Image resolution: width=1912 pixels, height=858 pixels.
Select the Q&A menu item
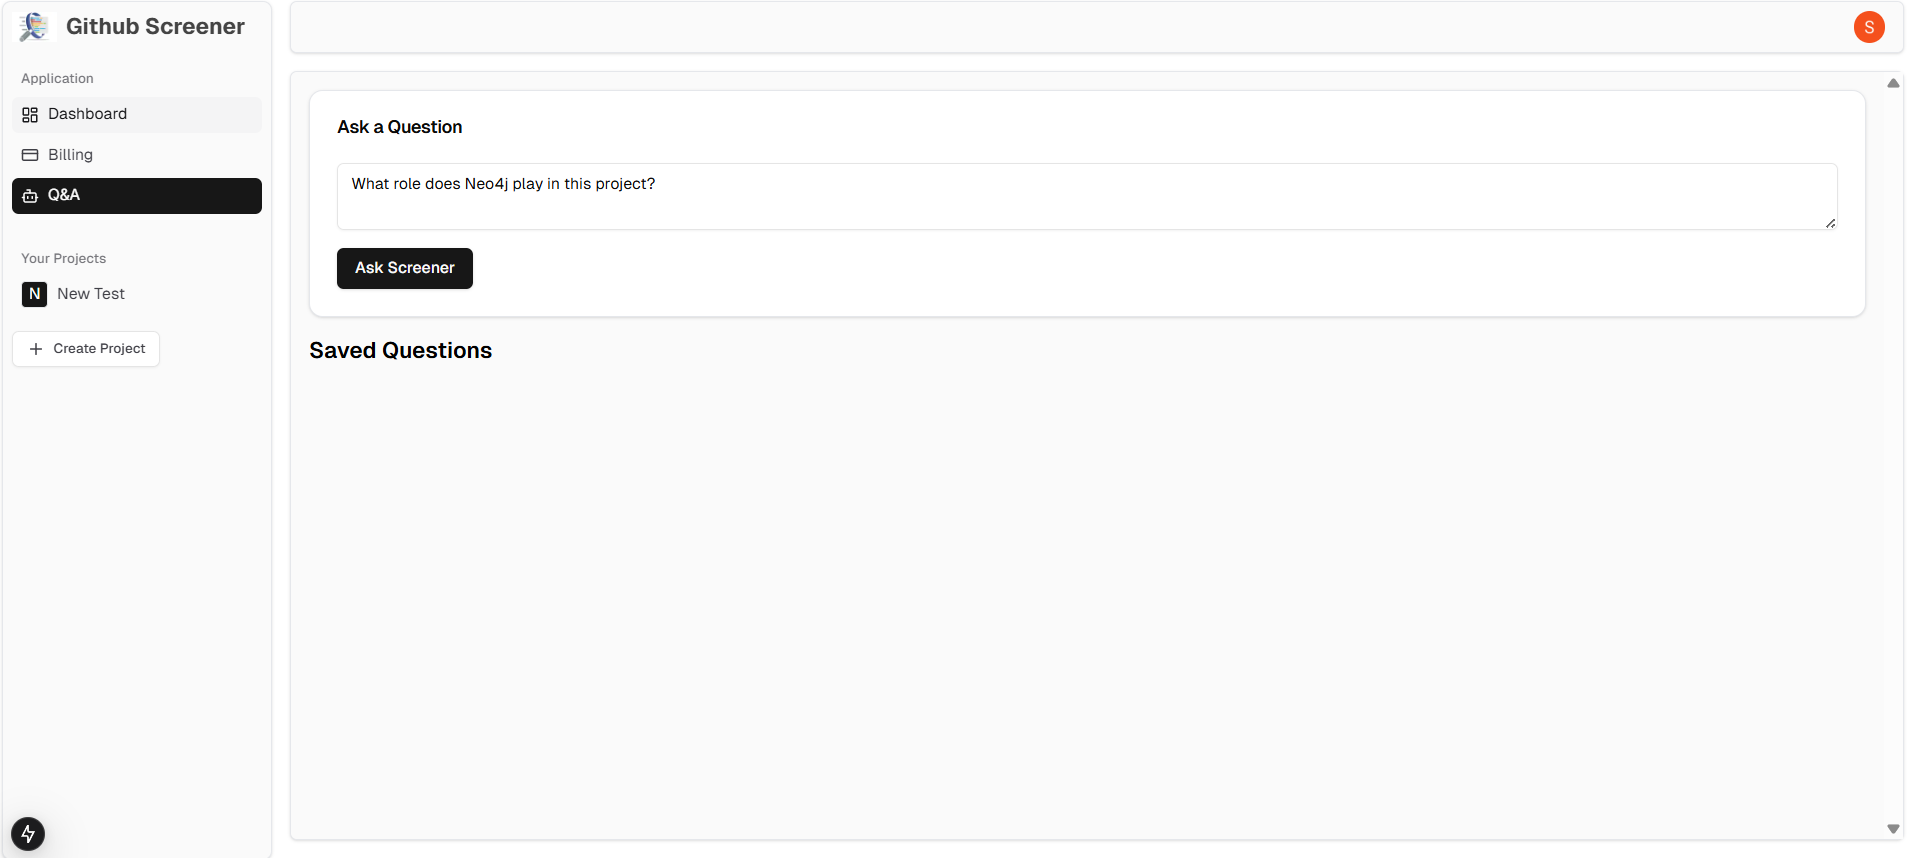[137, 196]
